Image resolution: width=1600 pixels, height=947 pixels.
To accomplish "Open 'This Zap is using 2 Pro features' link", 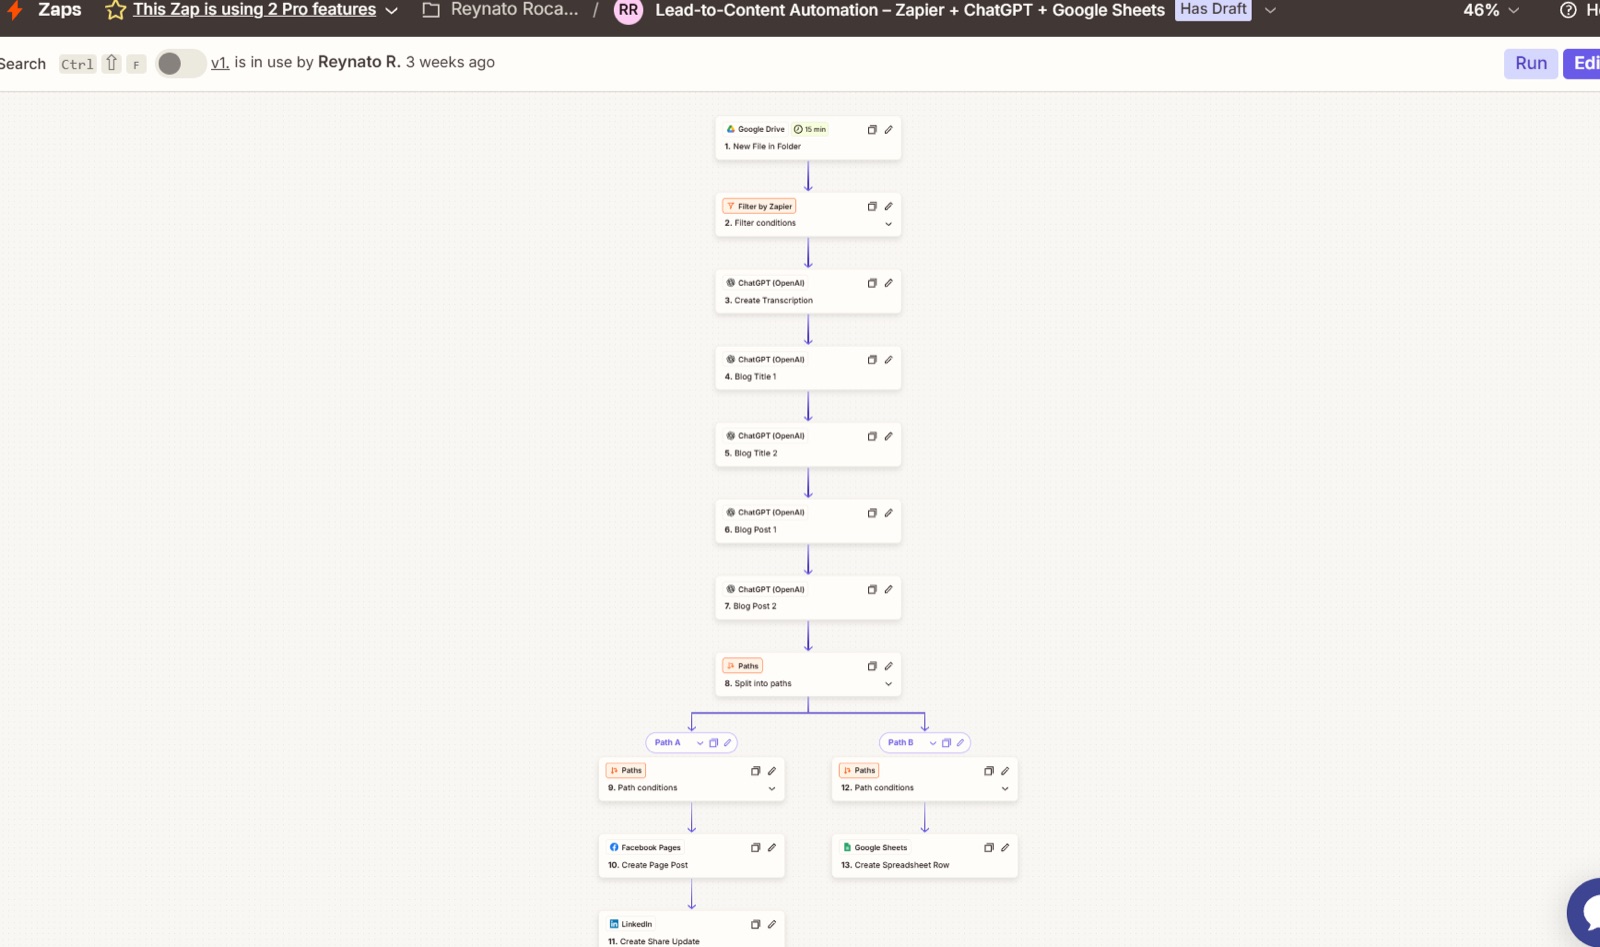I will coord(255,10).
